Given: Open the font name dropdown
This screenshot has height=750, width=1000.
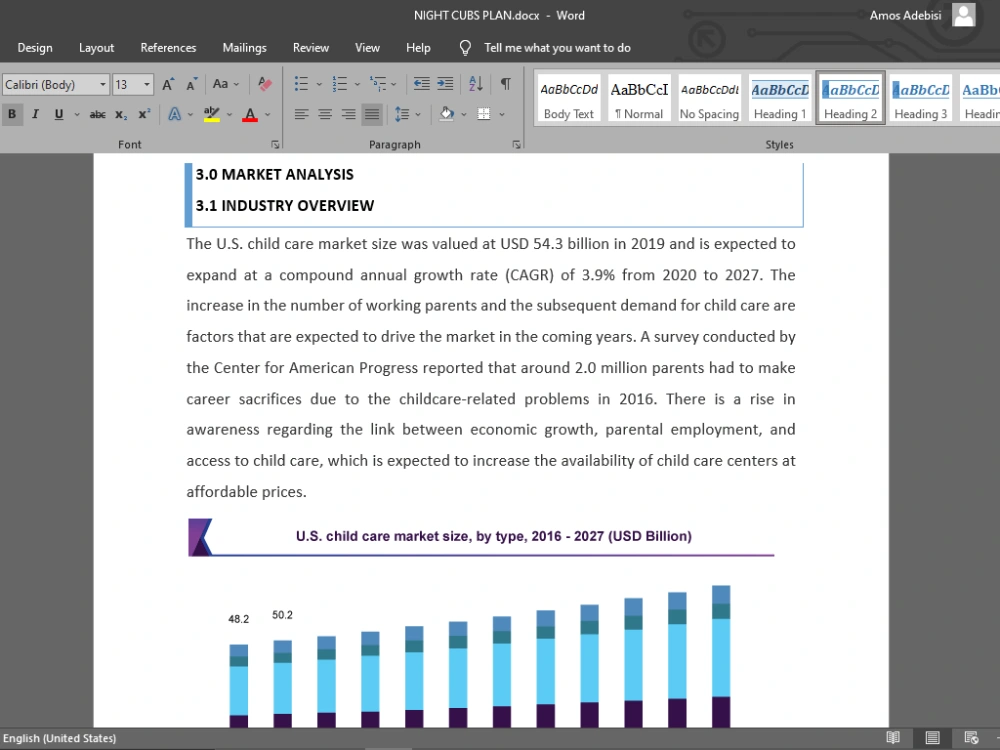Looking at the screenshot, I should (x=102, y=84).
